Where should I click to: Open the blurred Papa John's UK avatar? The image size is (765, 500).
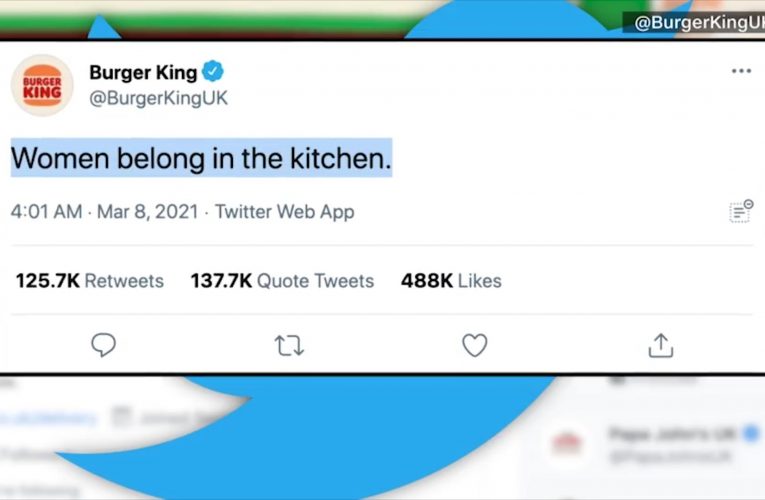click(x=566, y=442)
